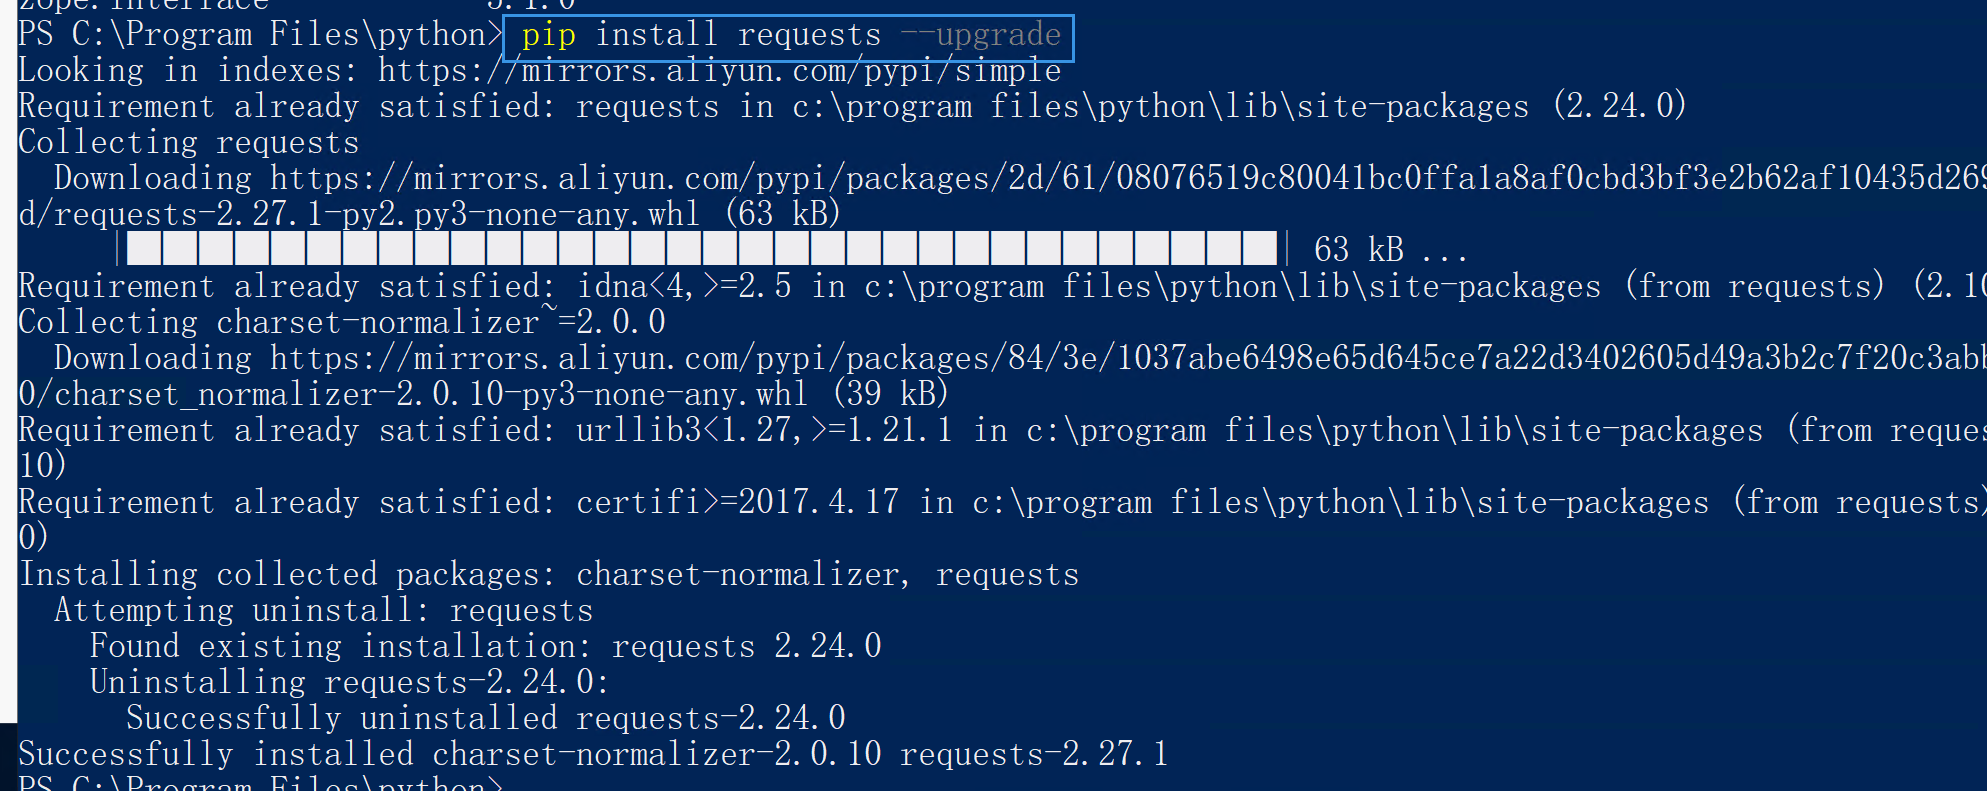Click the 'Uninstalling requests-2.24.0' line
Viewport: 1987px width, 791px height.
(350, 682)
